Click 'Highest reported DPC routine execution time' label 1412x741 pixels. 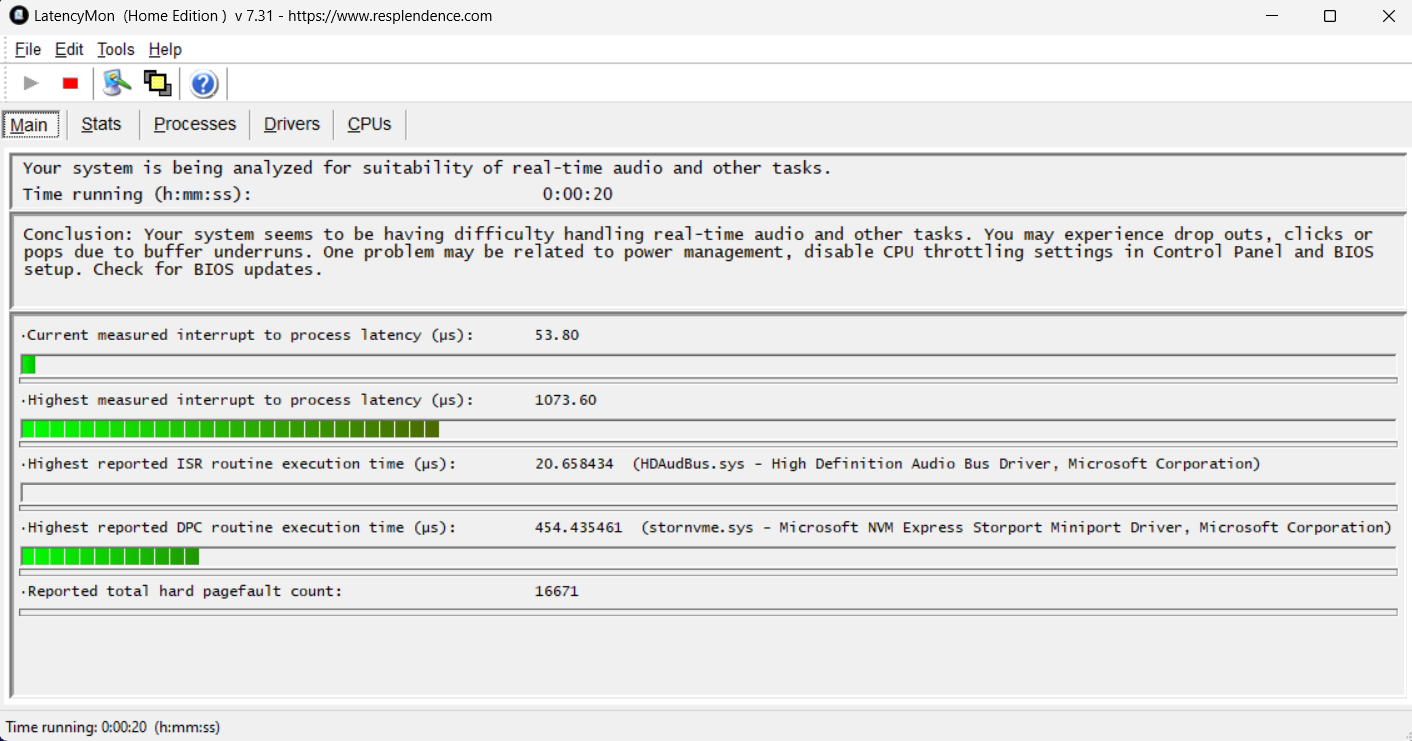[x=241, y=528]
